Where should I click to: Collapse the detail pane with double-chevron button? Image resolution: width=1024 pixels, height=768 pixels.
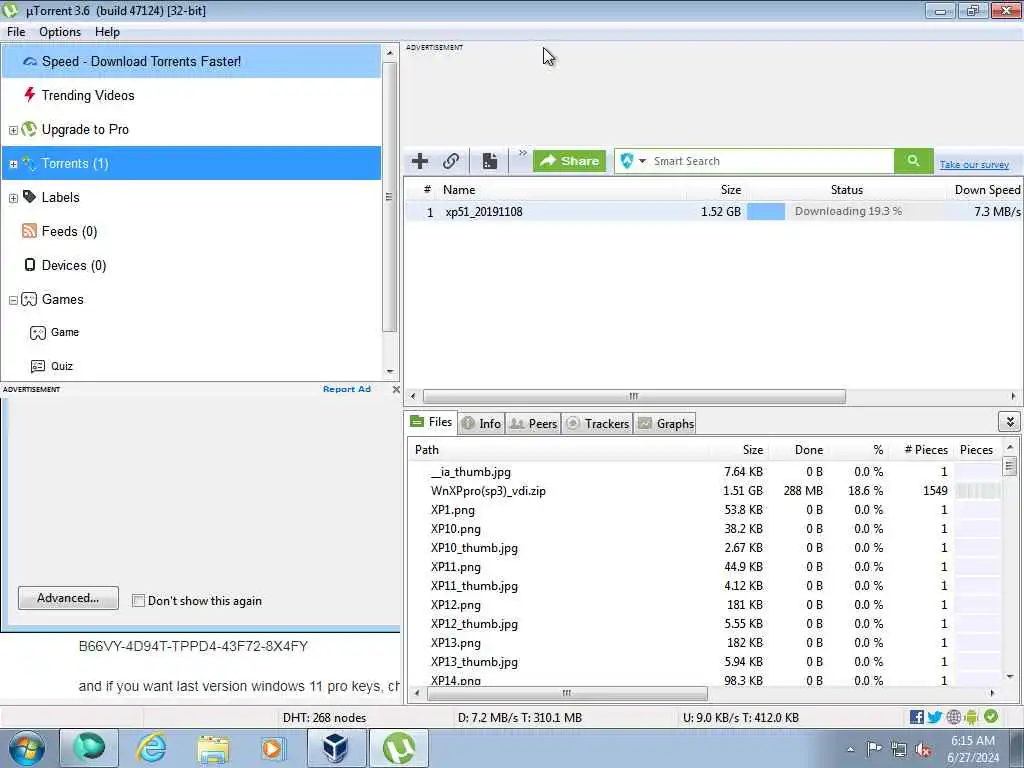tap(1010, 422)
